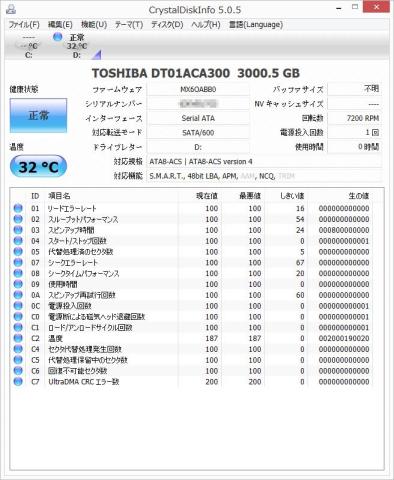Click status orb for 07 シークエラーレート

point(18,263)
